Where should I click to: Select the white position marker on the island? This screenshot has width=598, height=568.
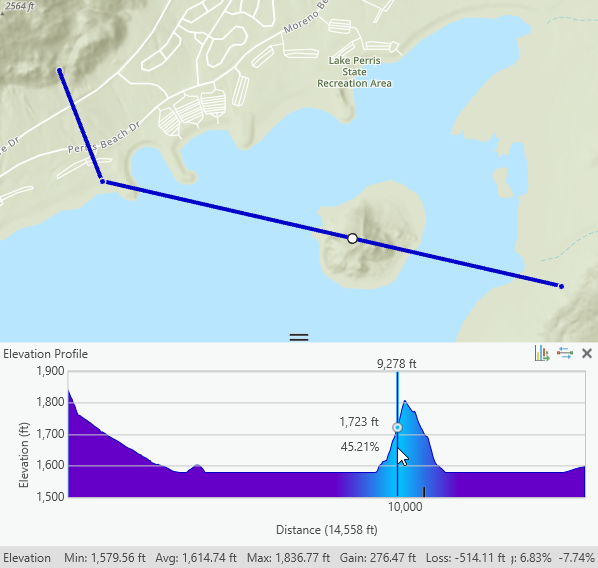coord(352,239)
